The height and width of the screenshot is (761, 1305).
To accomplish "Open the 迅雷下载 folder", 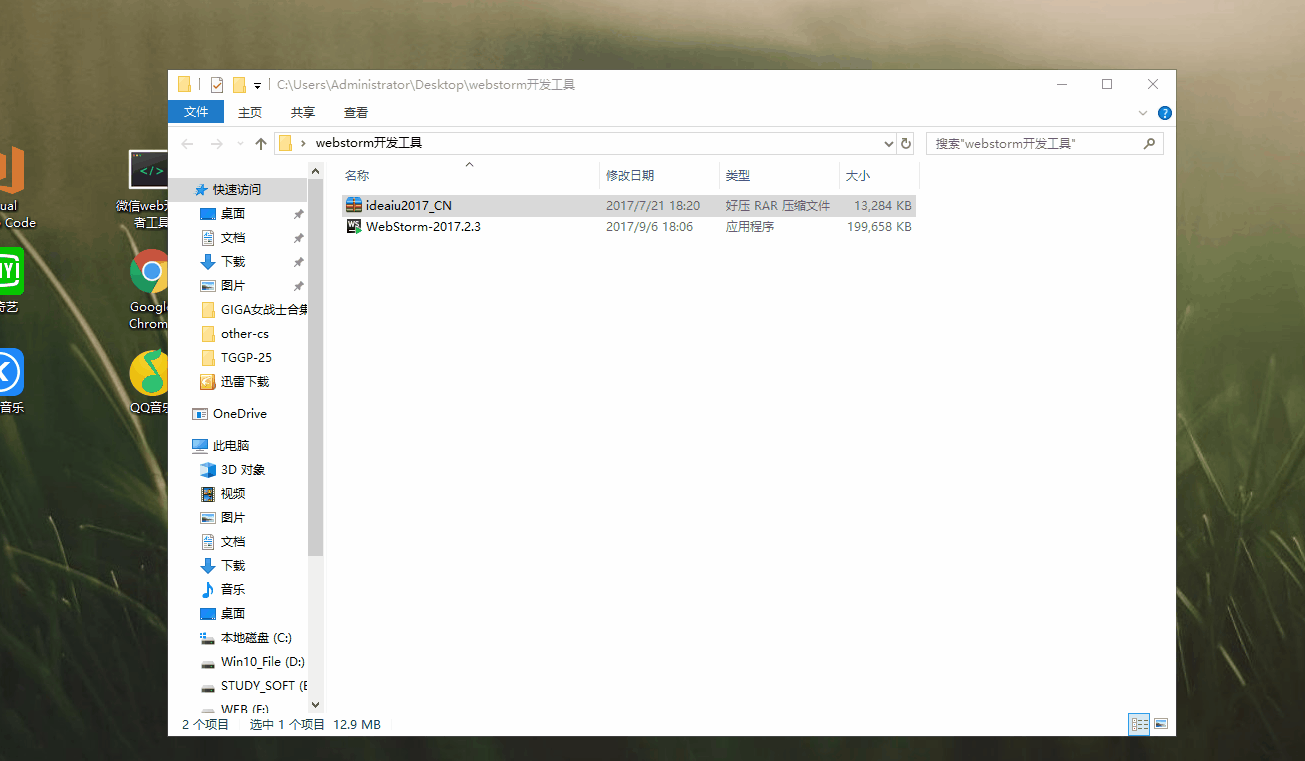I will pos(244,381).
